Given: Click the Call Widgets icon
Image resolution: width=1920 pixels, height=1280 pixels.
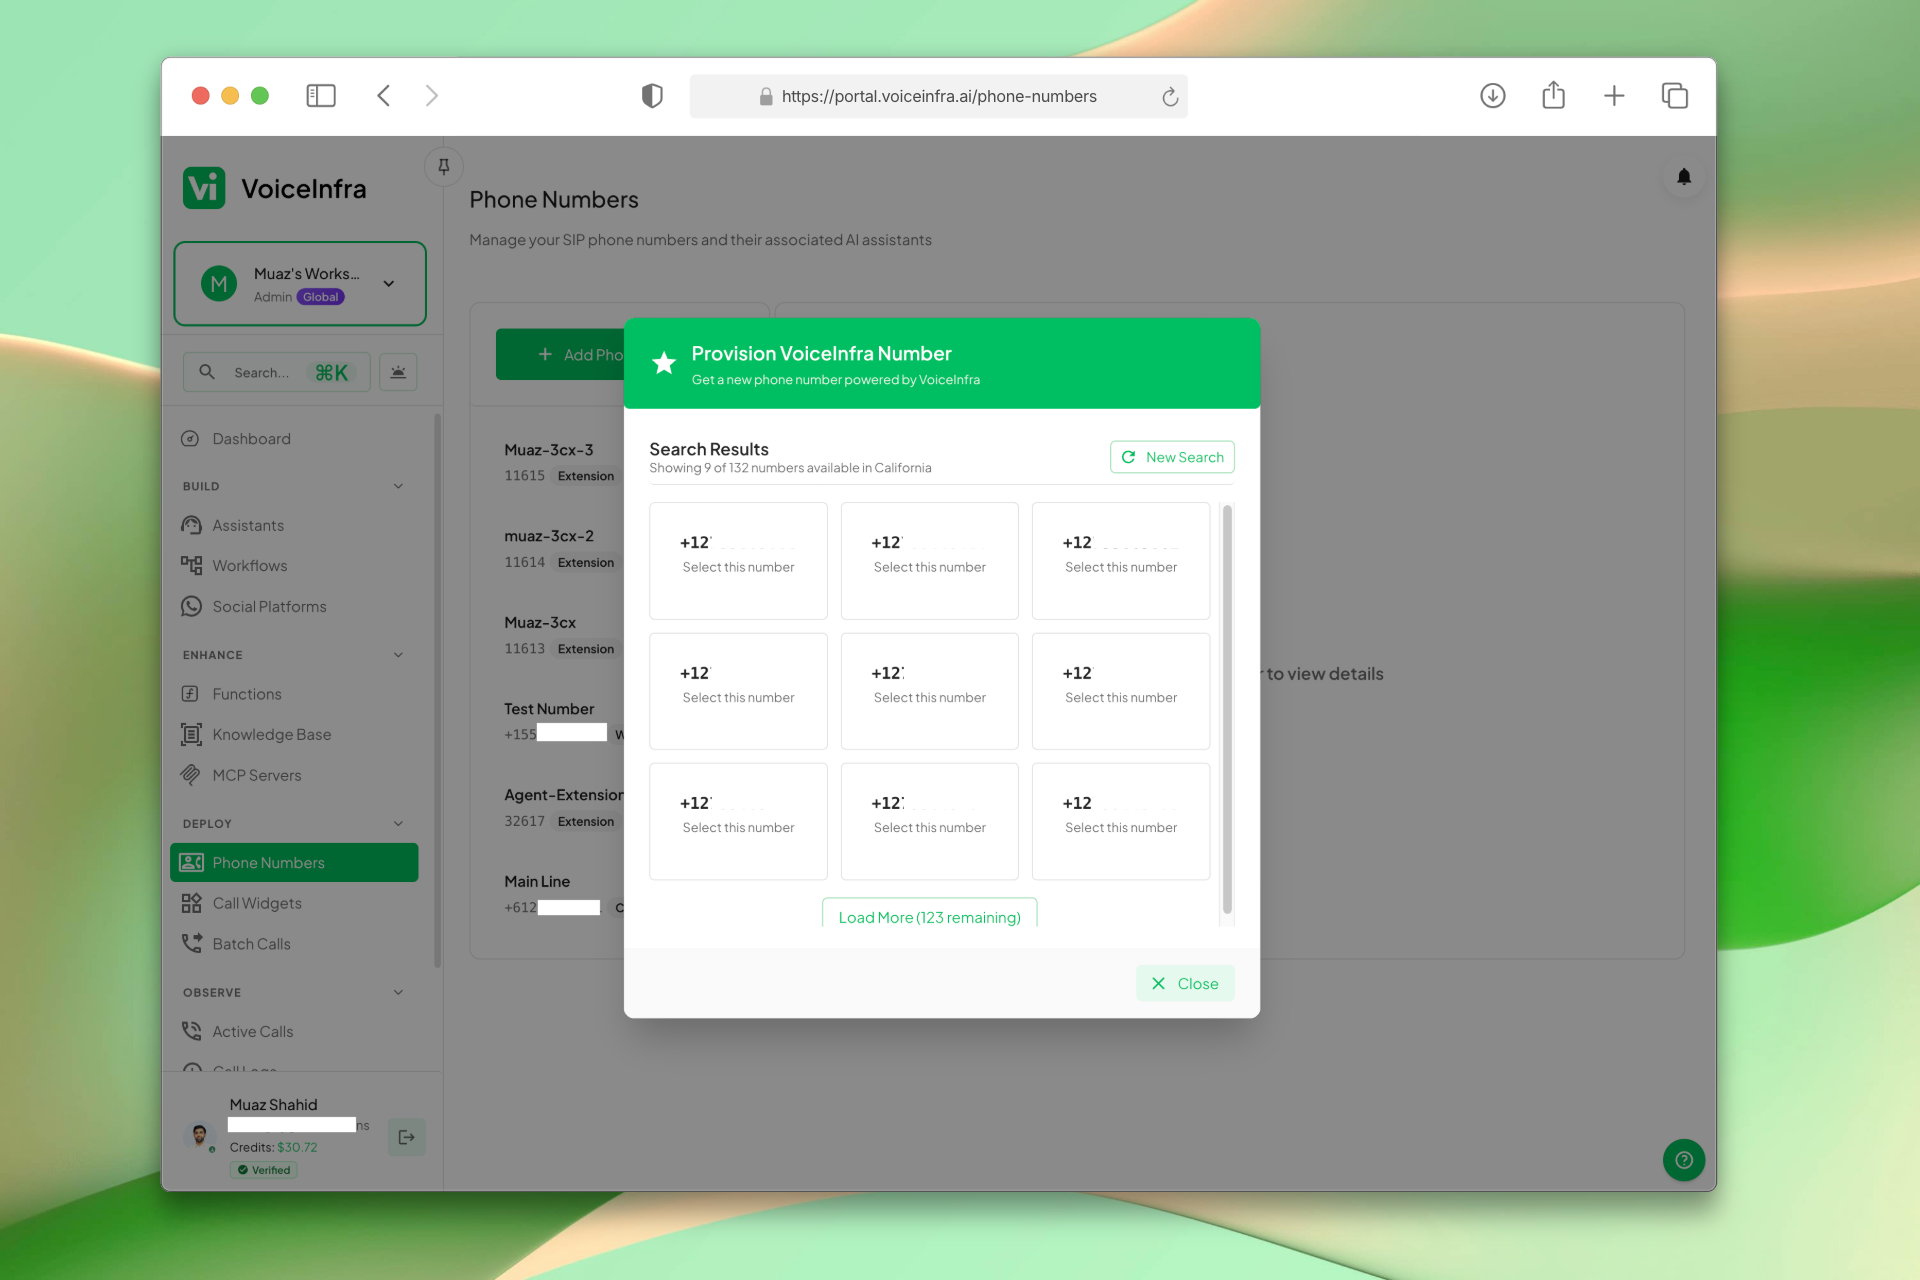Looking at the screenshot, I should pos(191,903).
